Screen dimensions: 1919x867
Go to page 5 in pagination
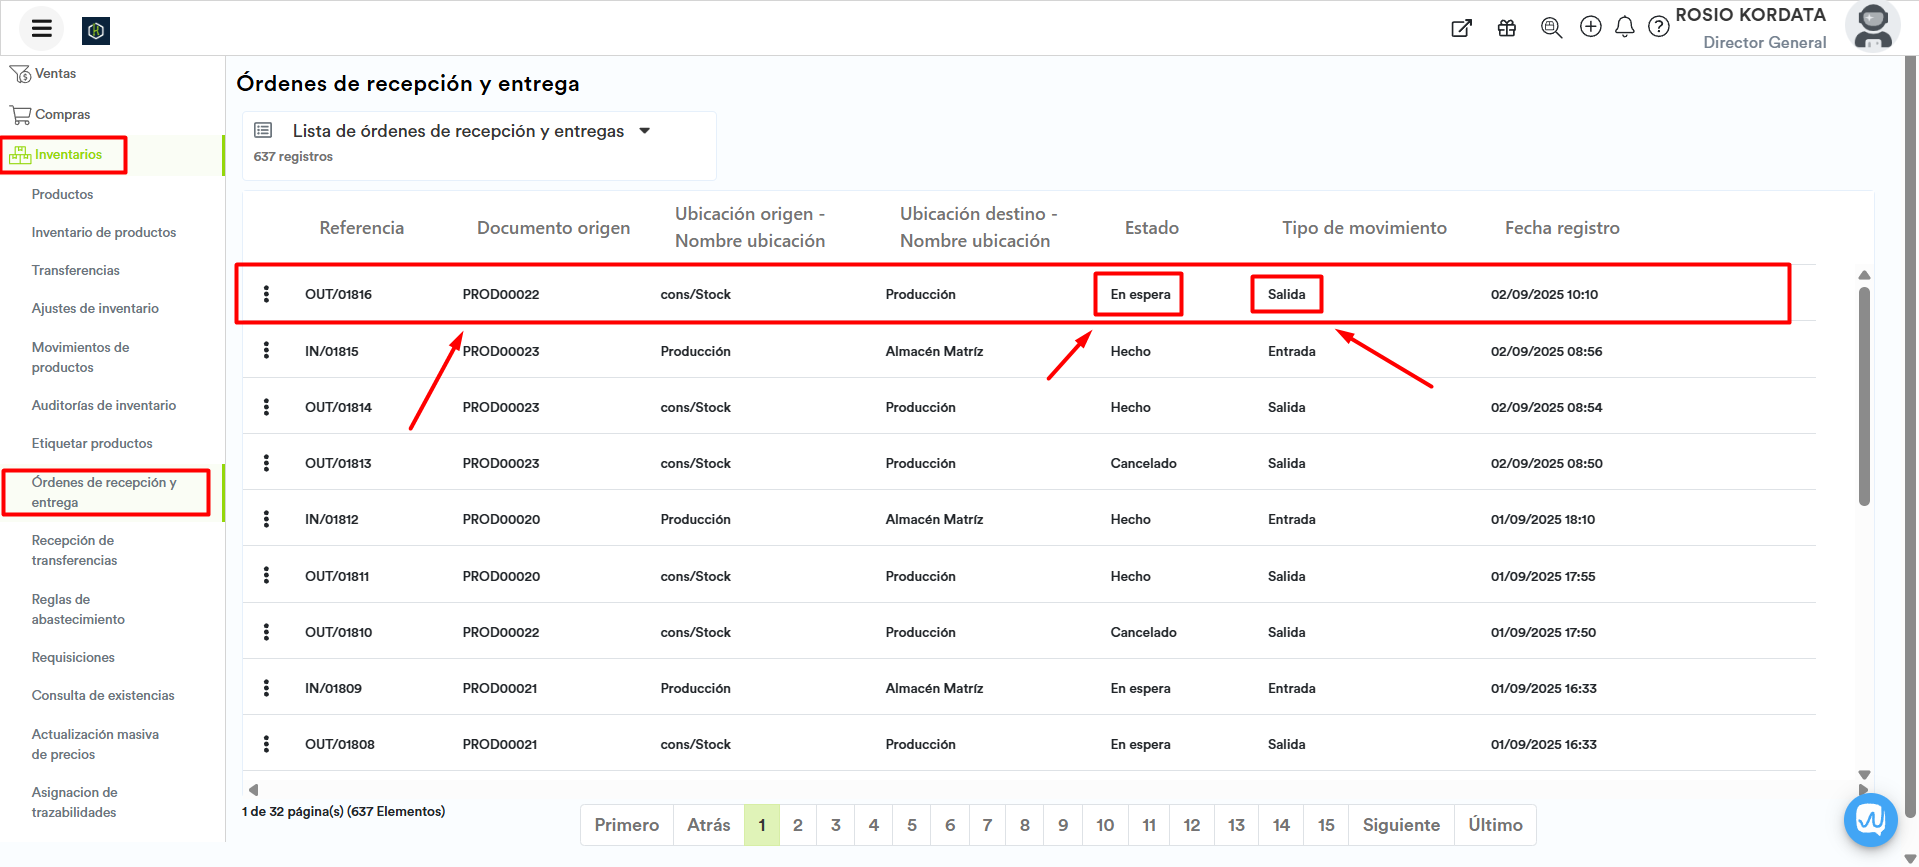pos(911,825)
